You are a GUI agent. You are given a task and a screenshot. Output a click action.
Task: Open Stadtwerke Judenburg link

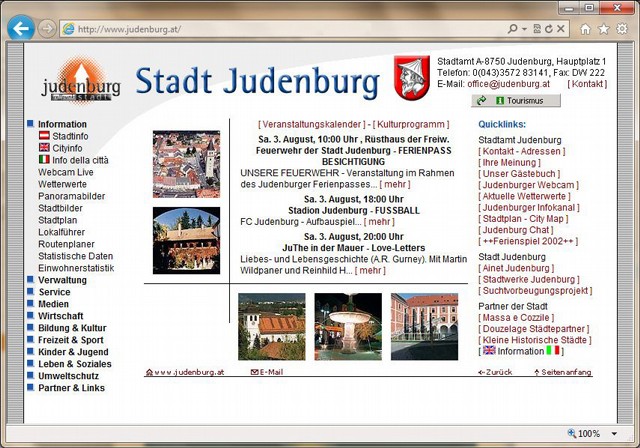pos(529,279)
